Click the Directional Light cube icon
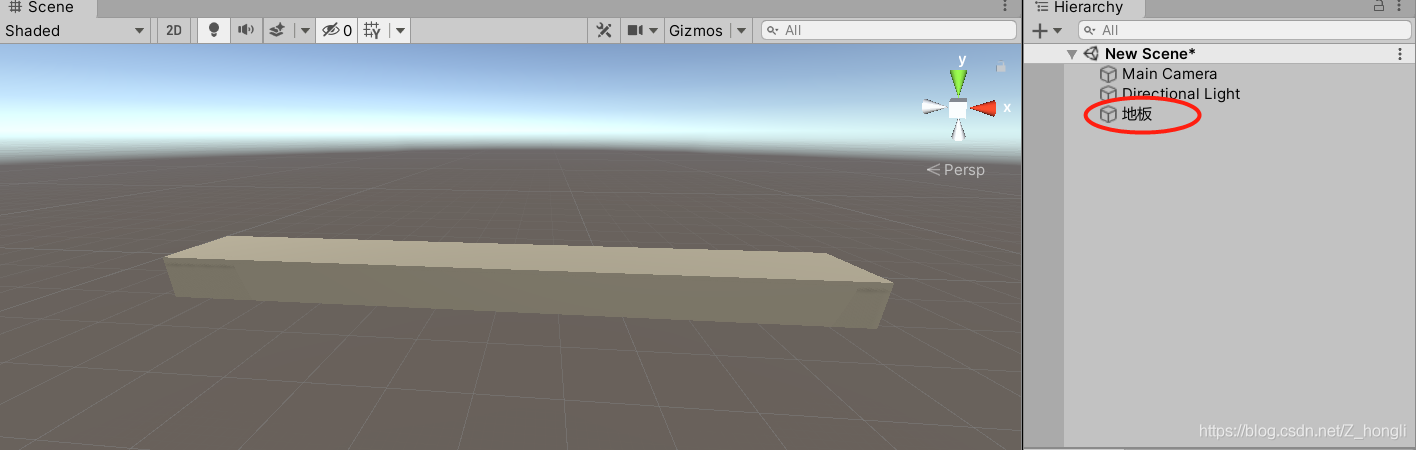Viewport: 1416px width, 450px height. 1108,94
